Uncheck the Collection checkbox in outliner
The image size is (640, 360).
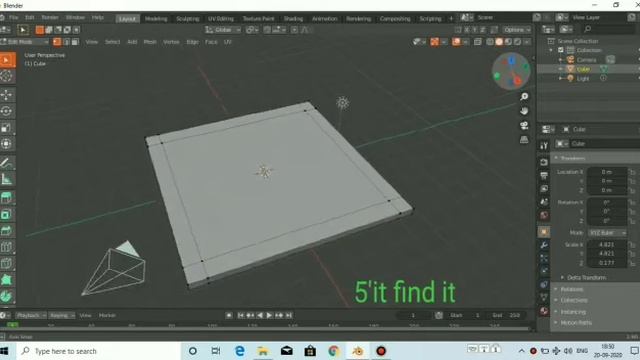(x=561, y=50)
